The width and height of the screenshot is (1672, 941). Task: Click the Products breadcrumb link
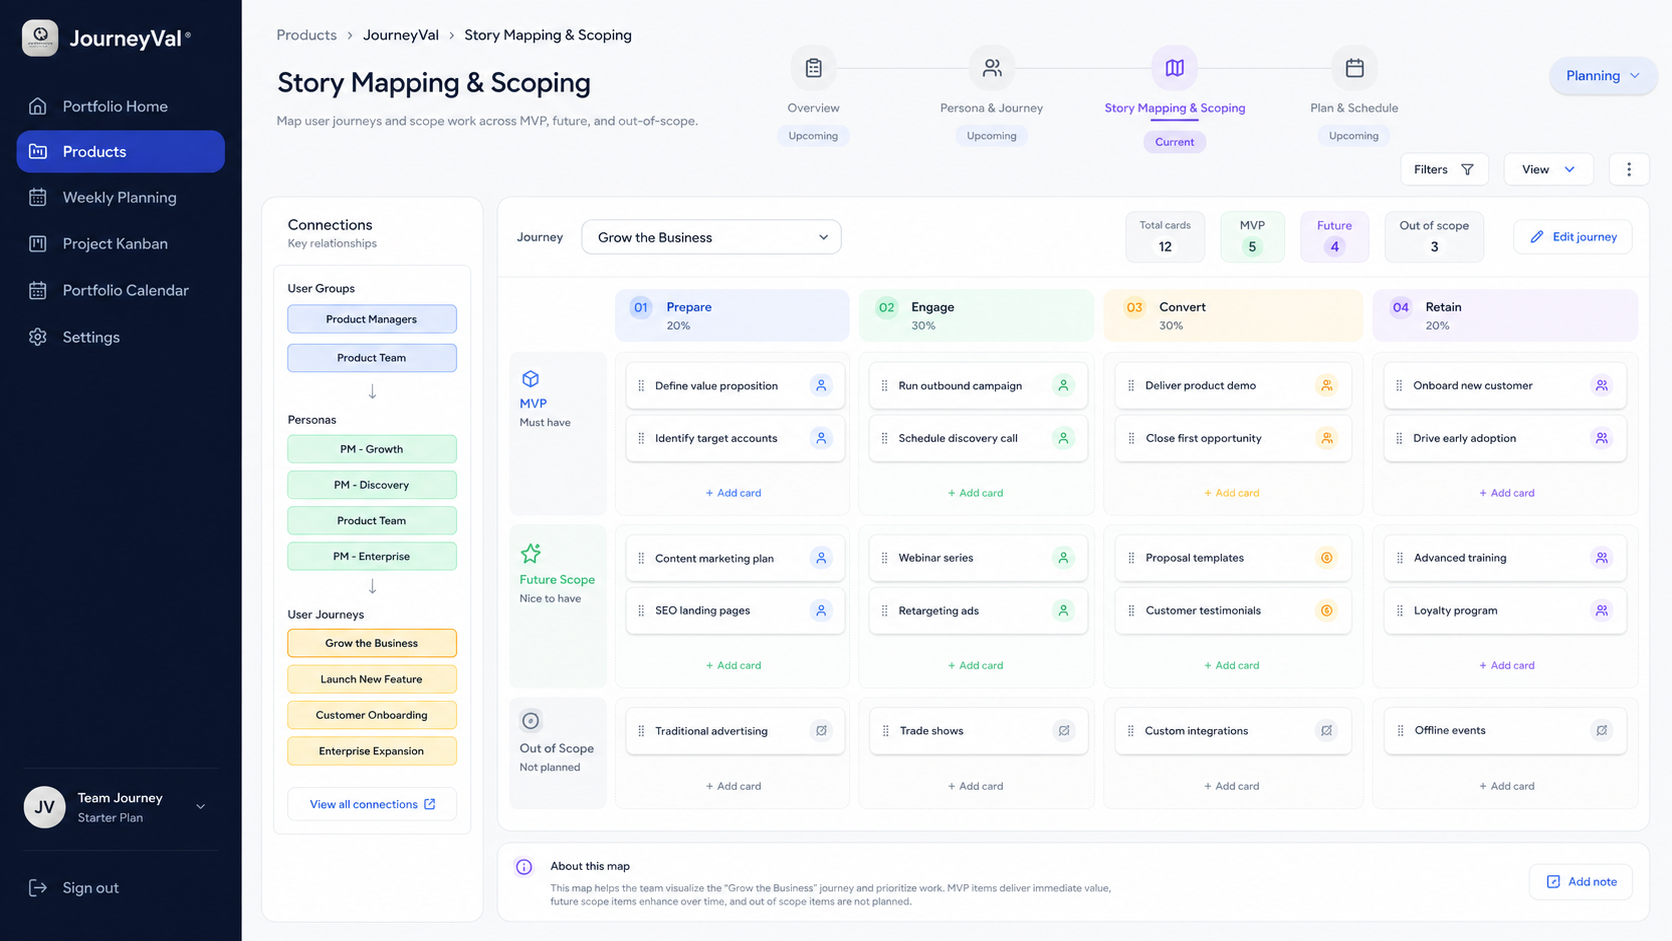click(306, 35)
